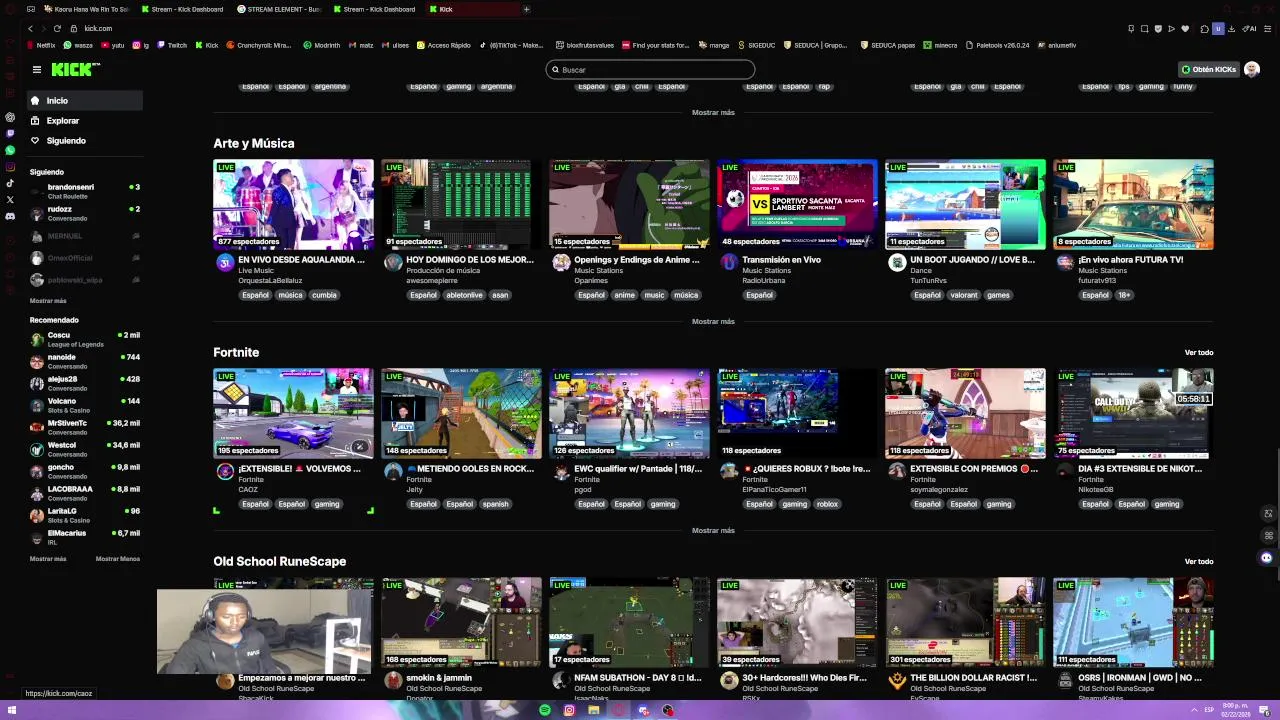Open TikTok in the browser sidebar
The height and width of the screenshot is (720, 1280).
click(x=10, y=183)
